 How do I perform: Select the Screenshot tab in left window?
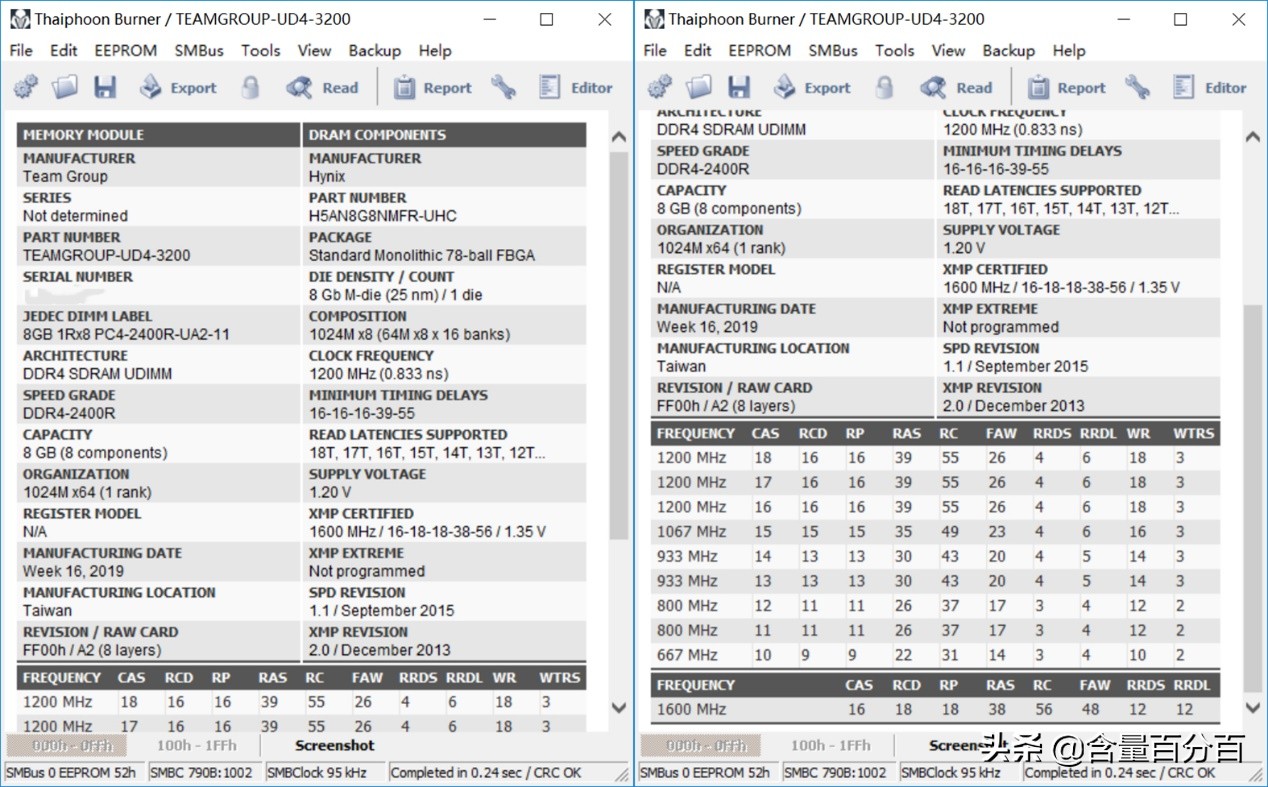coord(335,746)
